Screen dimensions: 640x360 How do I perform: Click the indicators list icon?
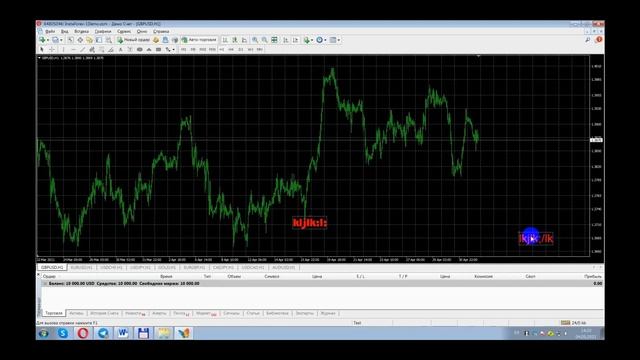pos(307,40)
